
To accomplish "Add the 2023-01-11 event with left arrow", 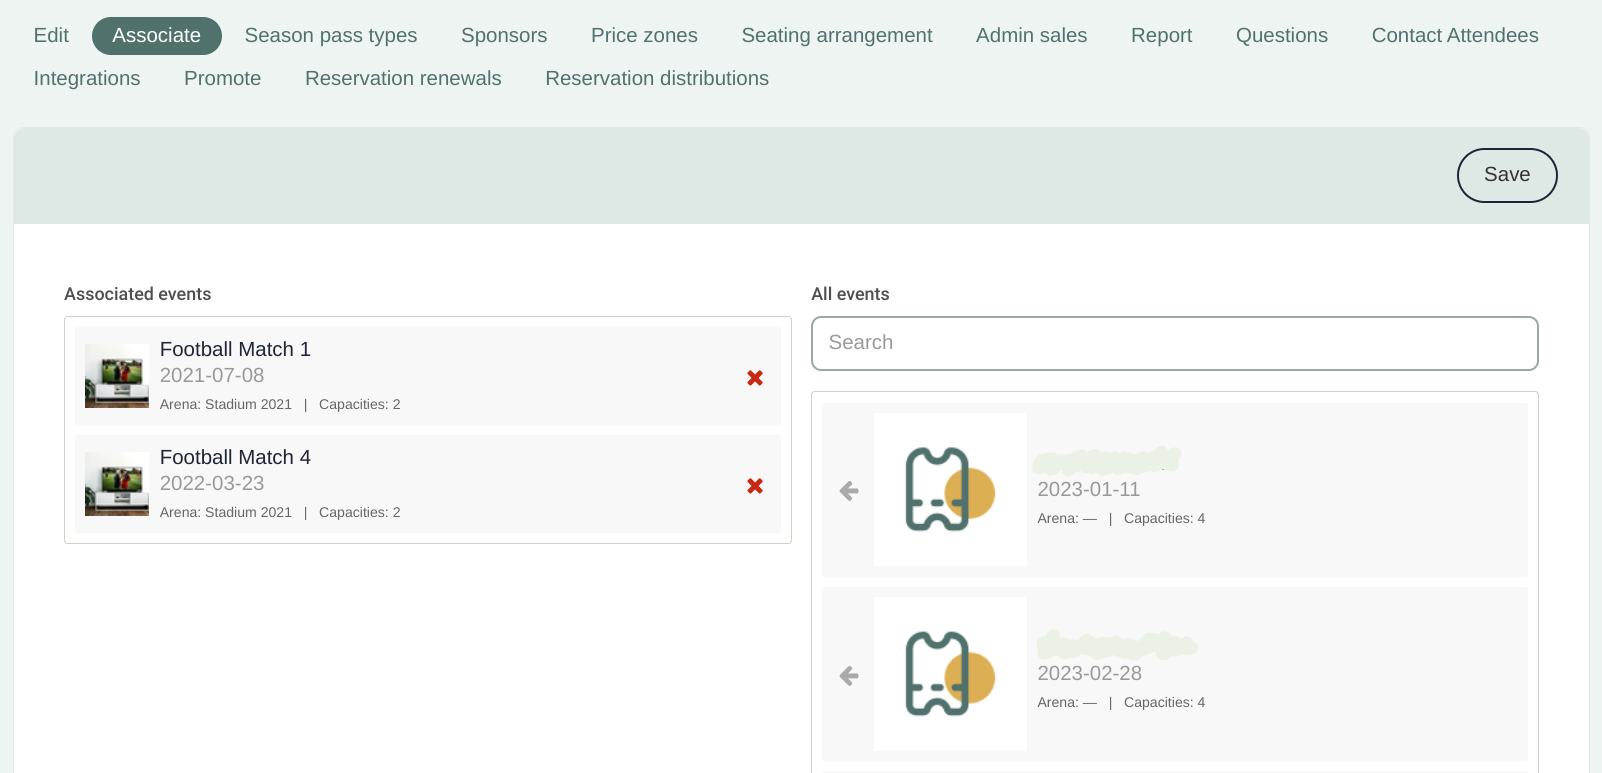I will (x=849, y=491).
